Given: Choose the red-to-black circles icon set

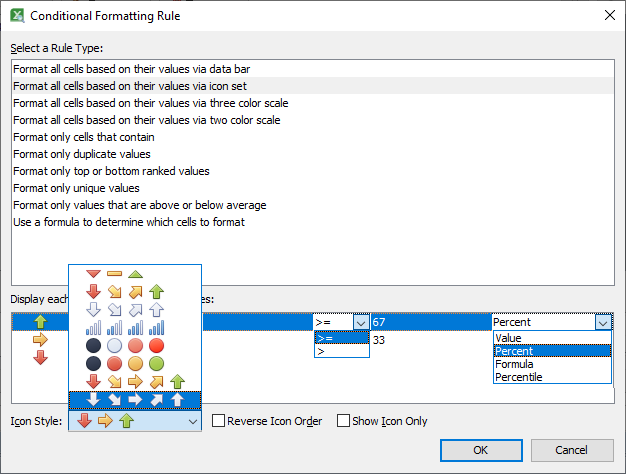Looking at the screenshot, I should [124, 346].
